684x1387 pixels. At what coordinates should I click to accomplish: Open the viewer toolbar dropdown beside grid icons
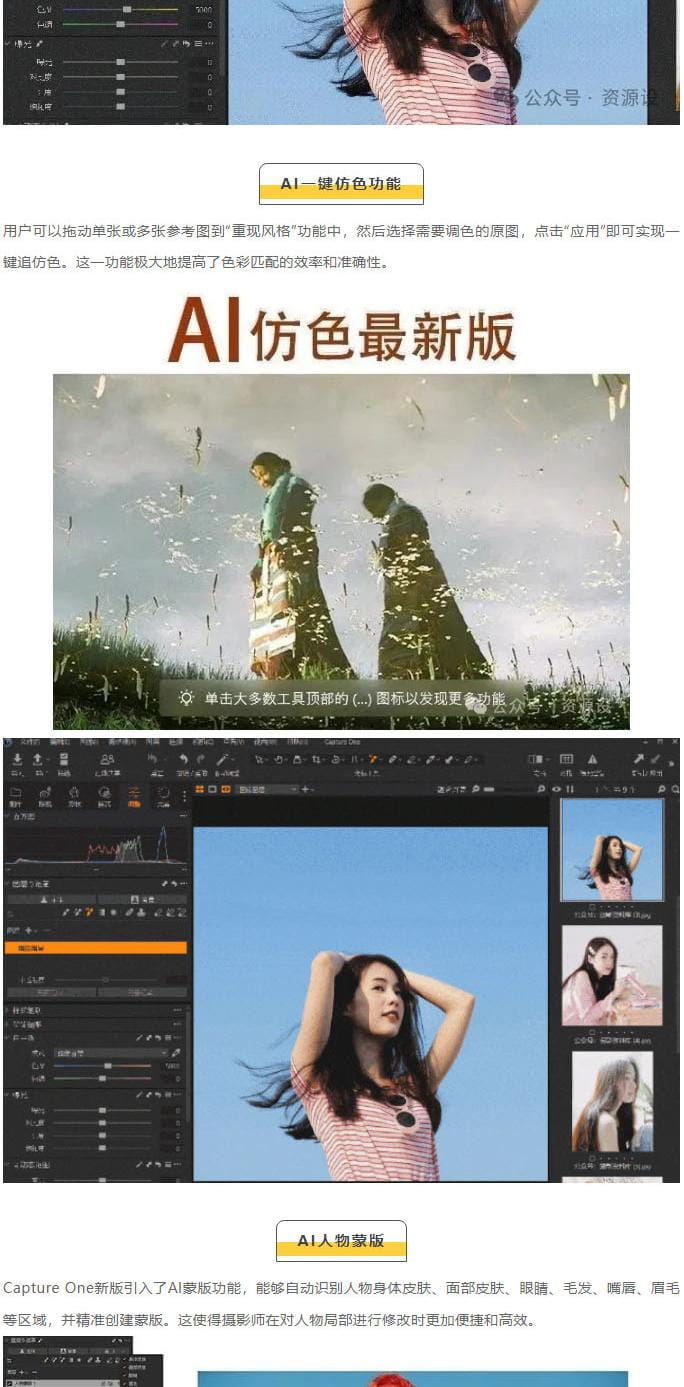pyautogui.click(x=267, y=789)
